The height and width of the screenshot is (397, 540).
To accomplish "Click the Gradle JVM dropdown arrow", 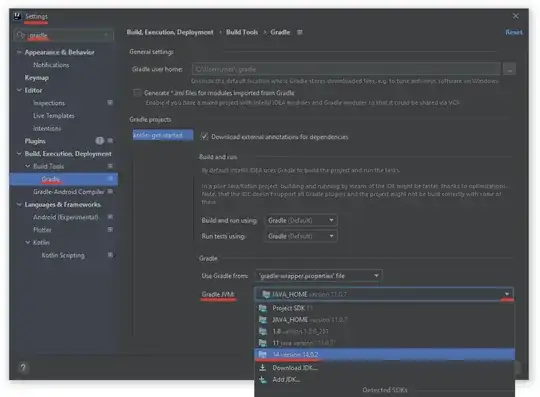I will [507, 294].
